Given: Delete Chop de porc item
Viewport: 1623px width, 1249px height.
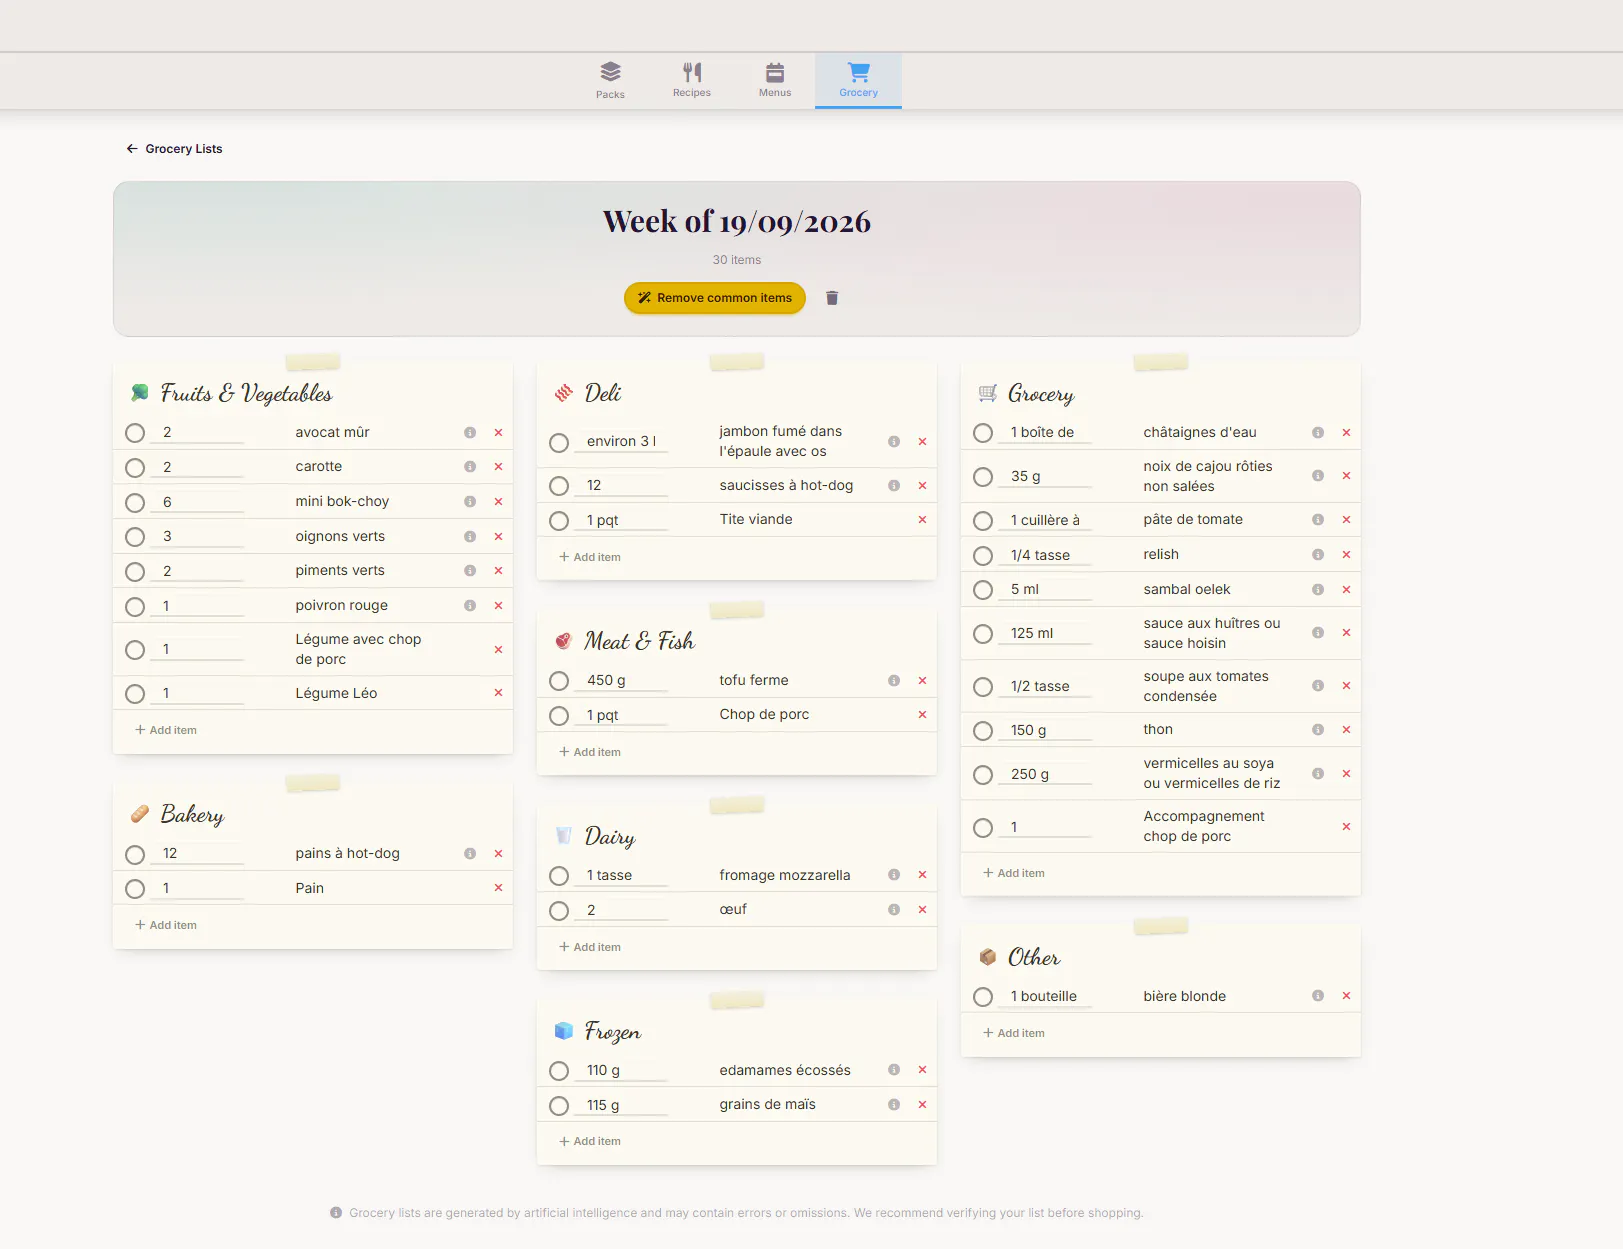Looking at the screenshot, I should 922,715.
